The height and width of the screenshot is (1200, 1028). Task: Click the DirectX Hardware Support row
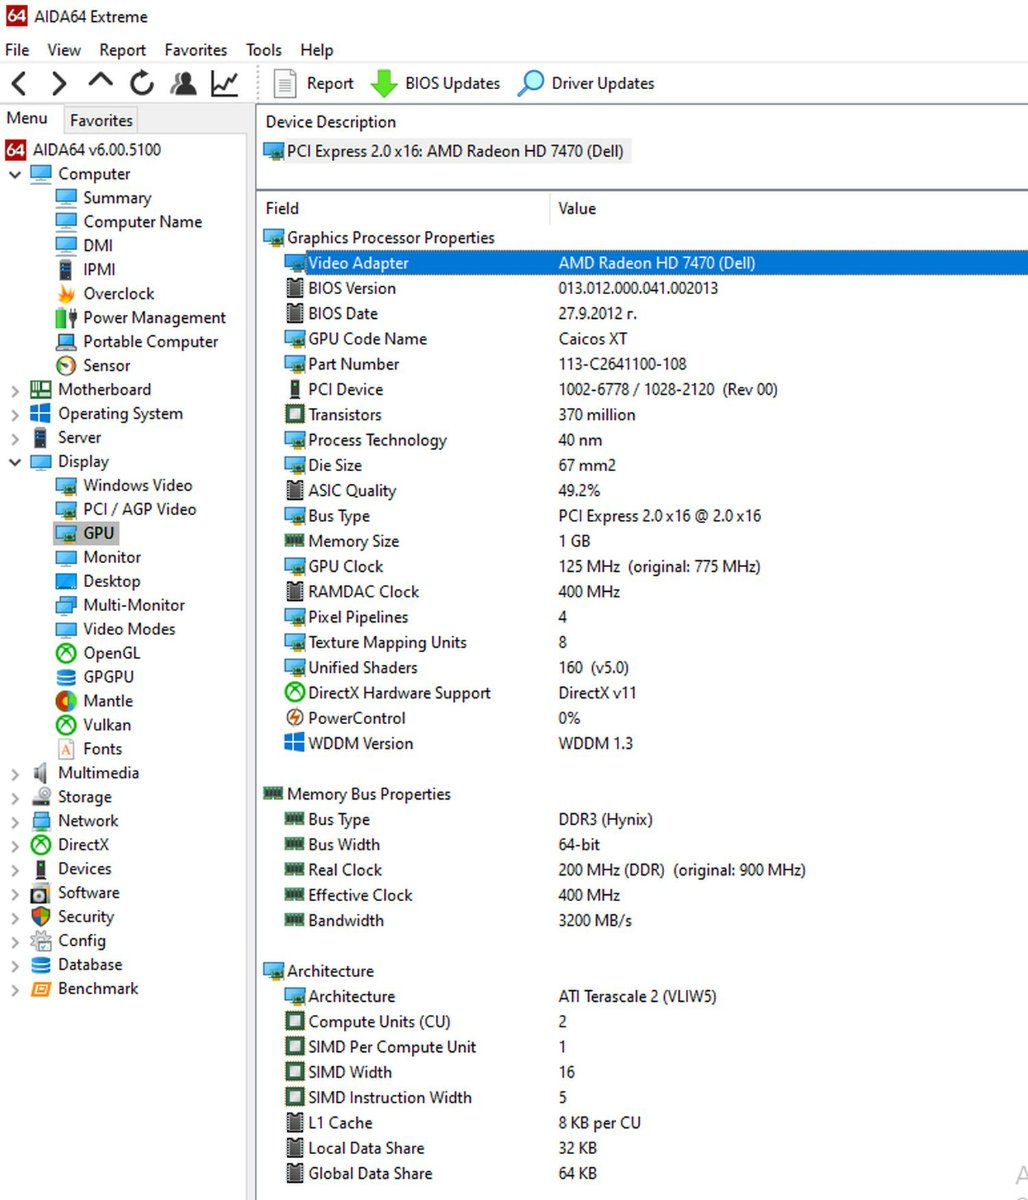pos(643,693)
